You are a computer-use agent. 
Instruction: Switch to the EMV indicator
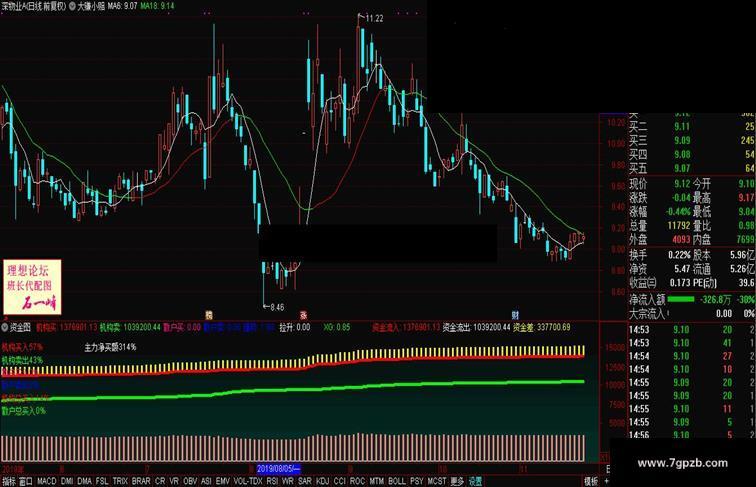coord(223,481)
